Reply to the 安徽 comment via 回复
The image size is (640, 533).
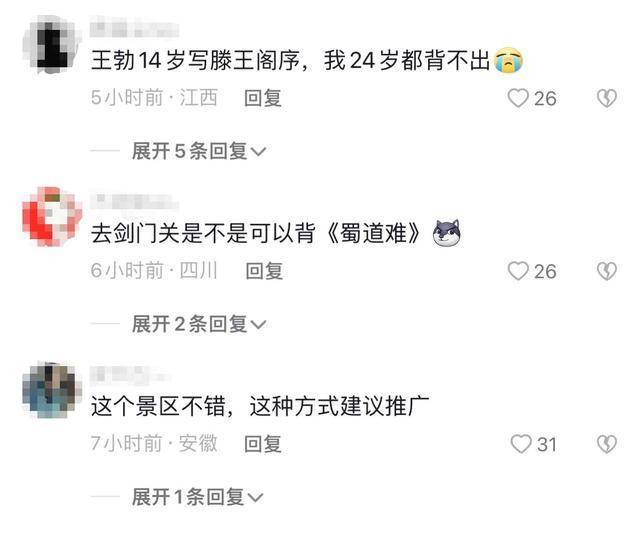point(263,444)
